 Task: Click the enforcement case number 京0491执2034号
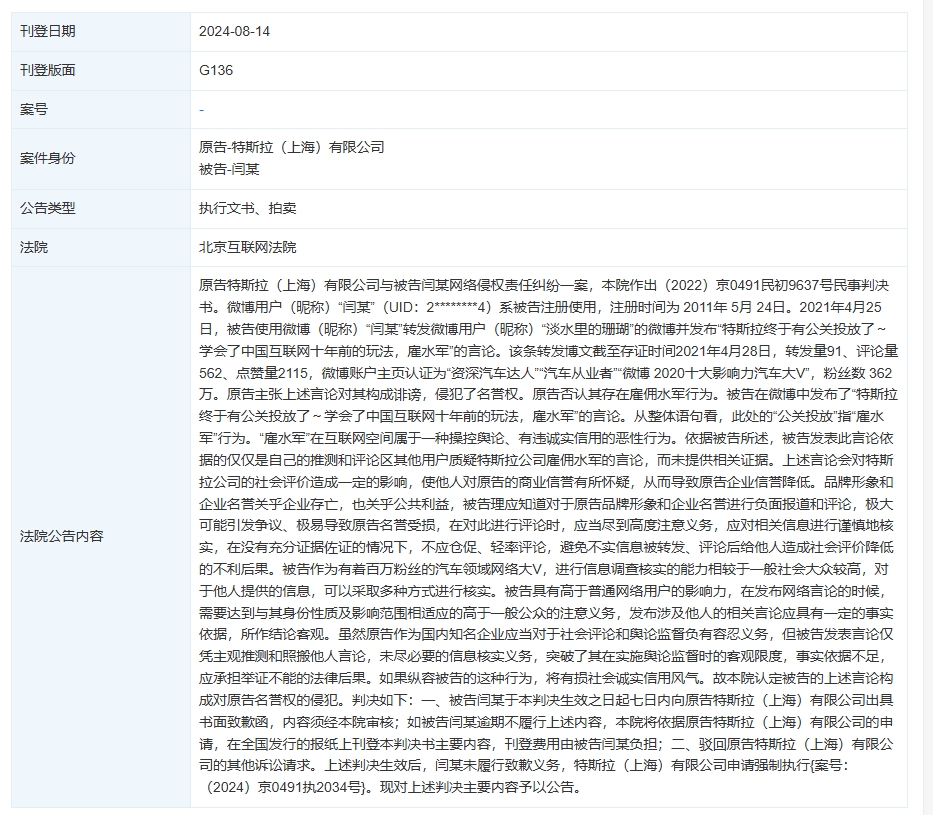click(308, 788)
